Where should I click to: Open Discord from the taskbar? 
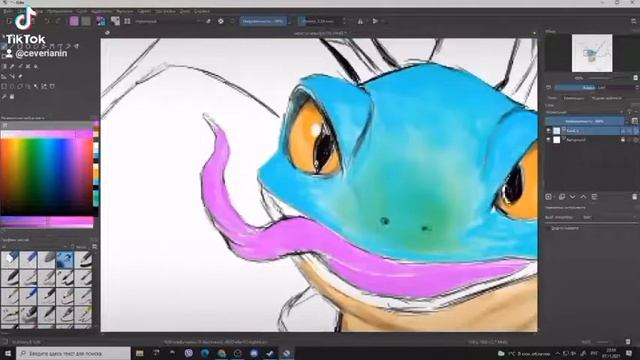[x=254, y=353]
